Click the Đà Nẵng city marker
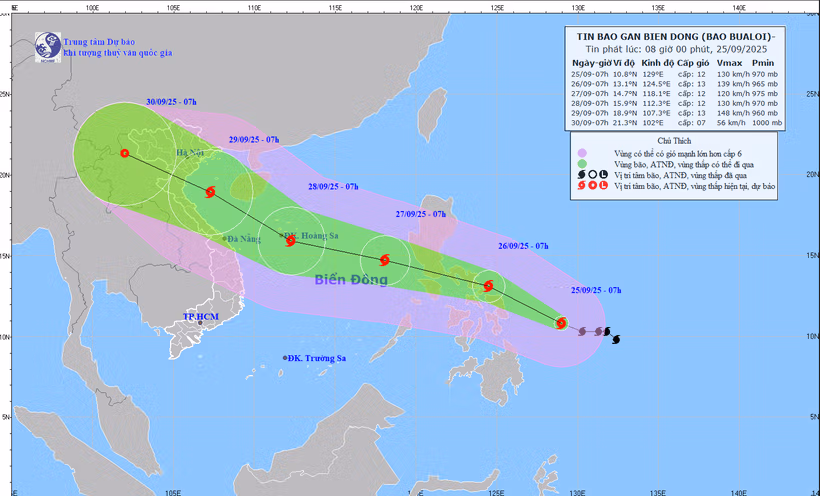 (225, 238)
